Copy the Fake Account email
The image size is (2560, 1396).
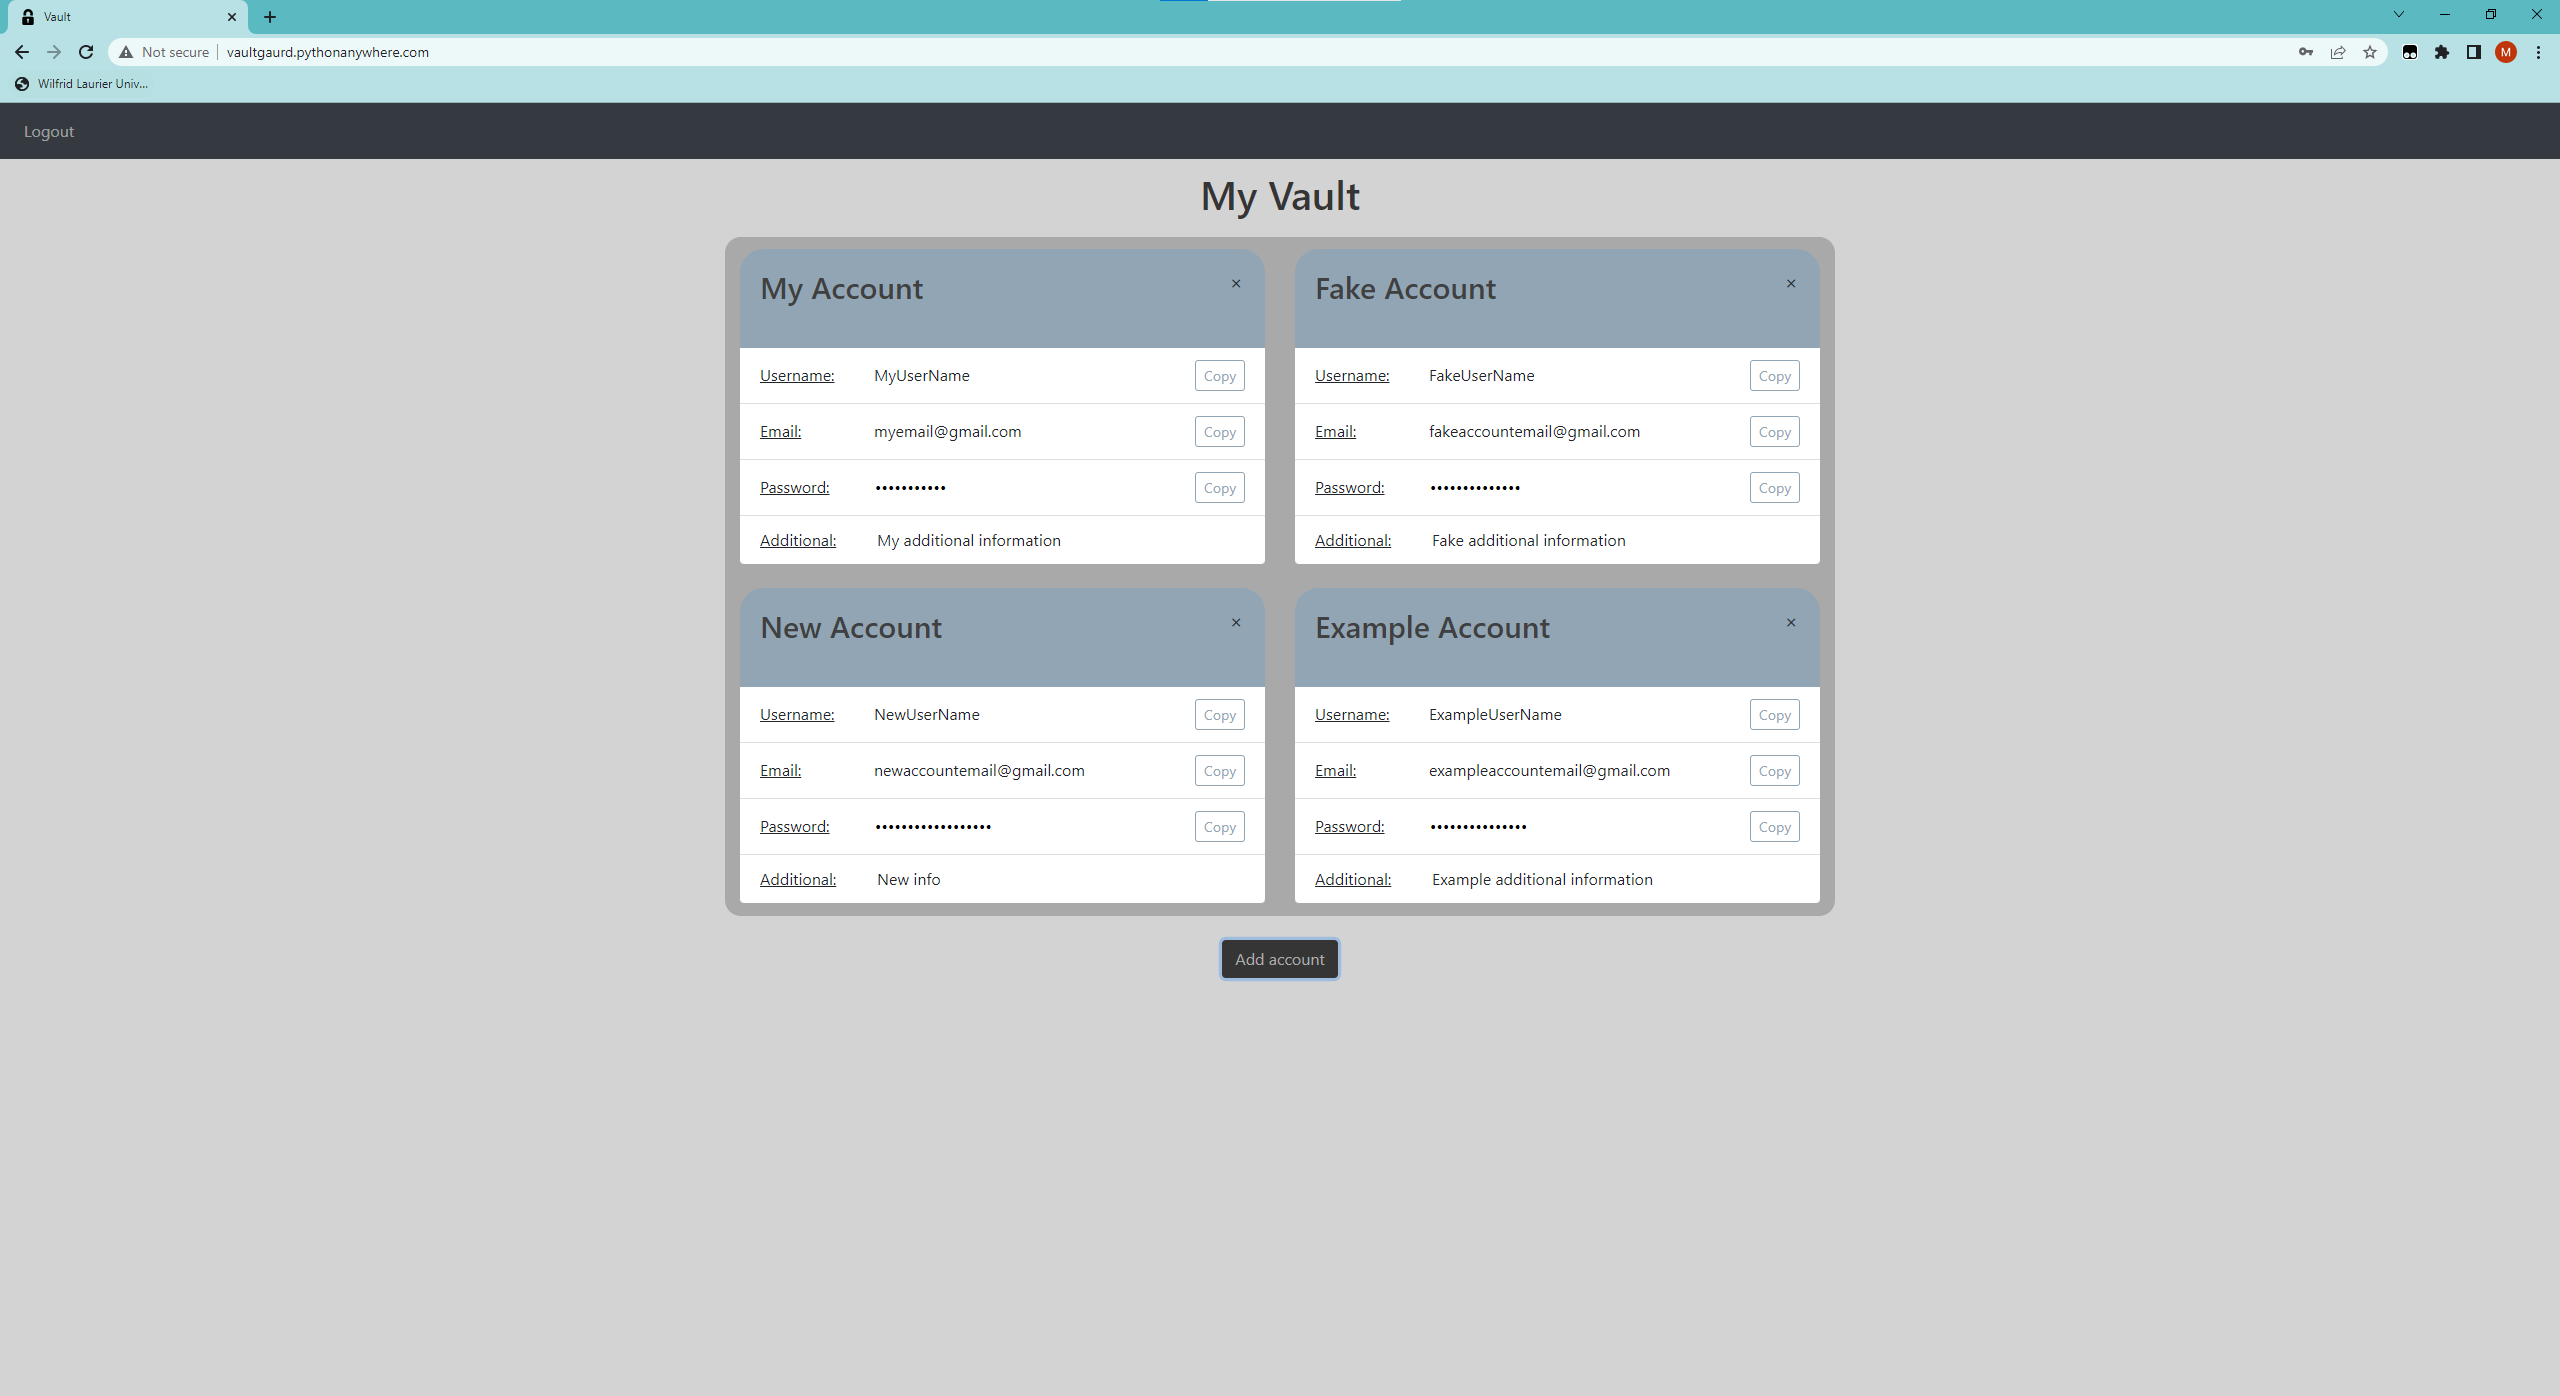pyautogui.click(x=1773, y=431)
